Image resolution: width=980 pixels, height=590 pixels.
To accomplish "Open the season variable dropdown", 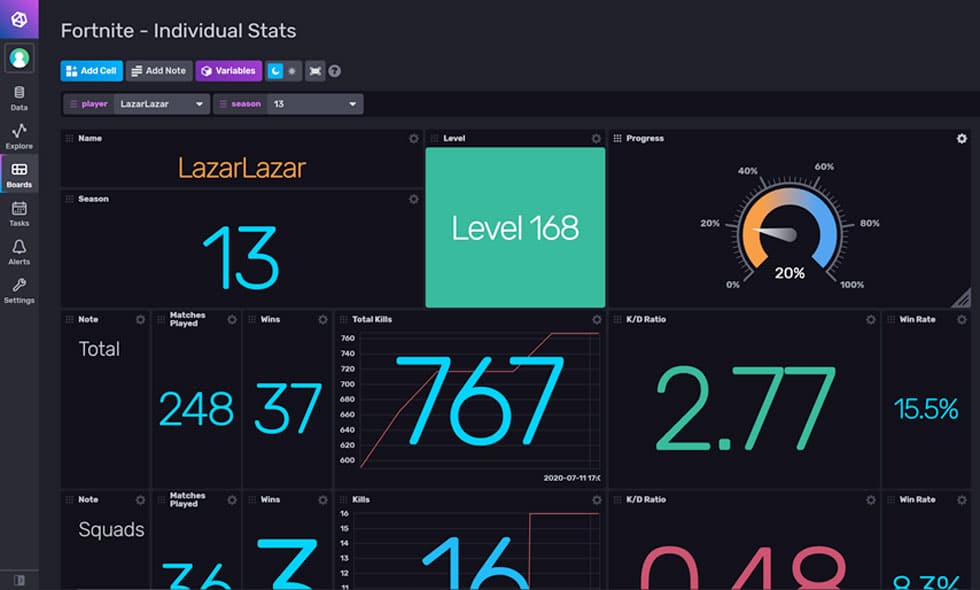I will point(317,103).
